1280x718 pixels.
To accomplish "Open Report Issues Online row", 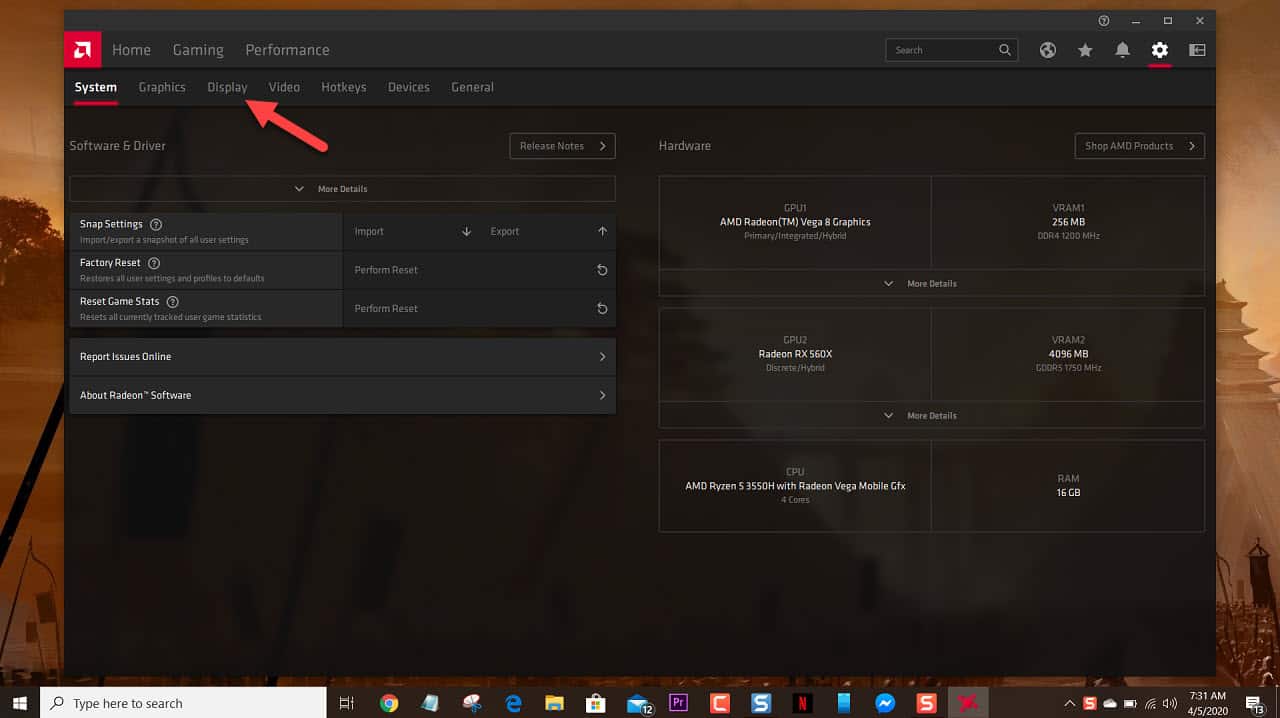I will [342, 357].
